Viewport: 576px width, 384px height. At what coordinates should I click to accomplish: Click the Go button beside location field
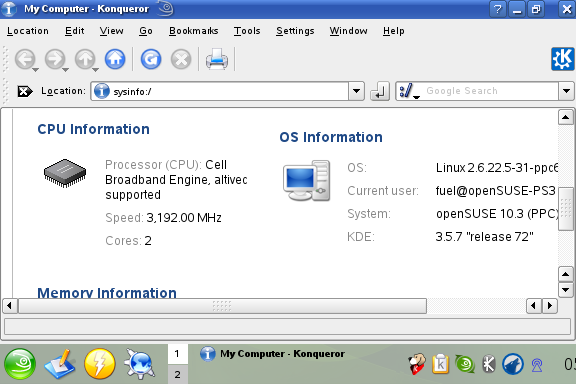point(379,91)
